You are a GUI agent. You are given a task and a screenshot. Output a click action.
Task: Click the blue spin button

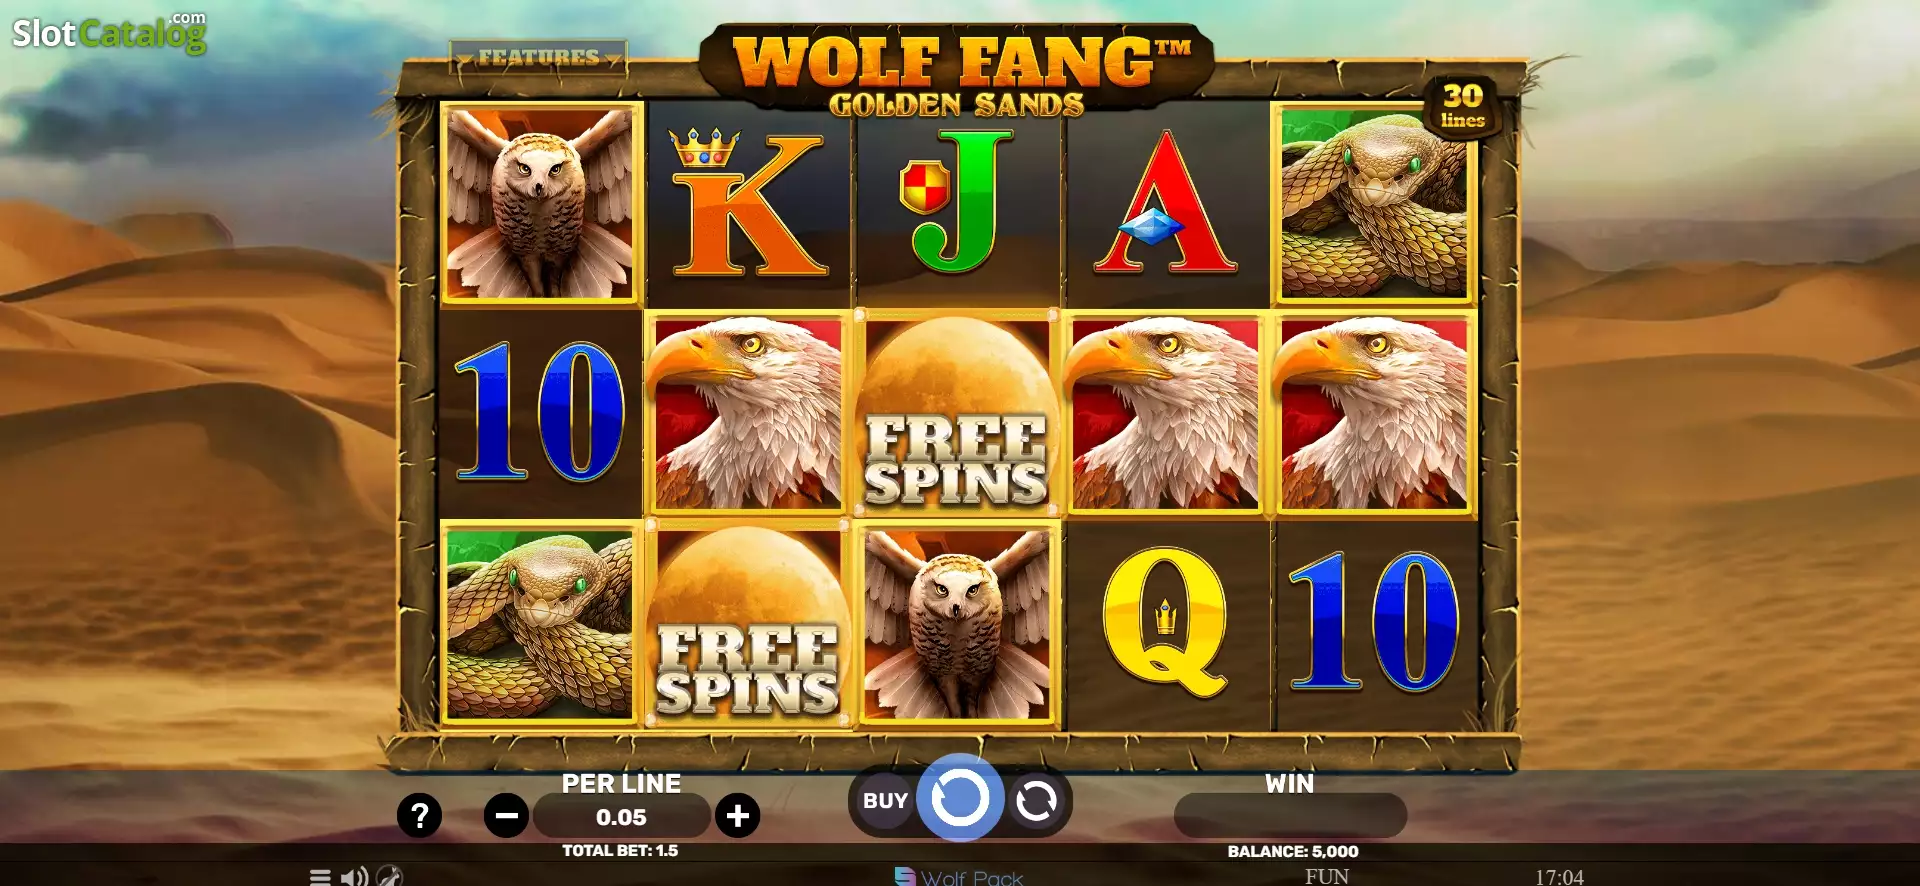[960, 798]
